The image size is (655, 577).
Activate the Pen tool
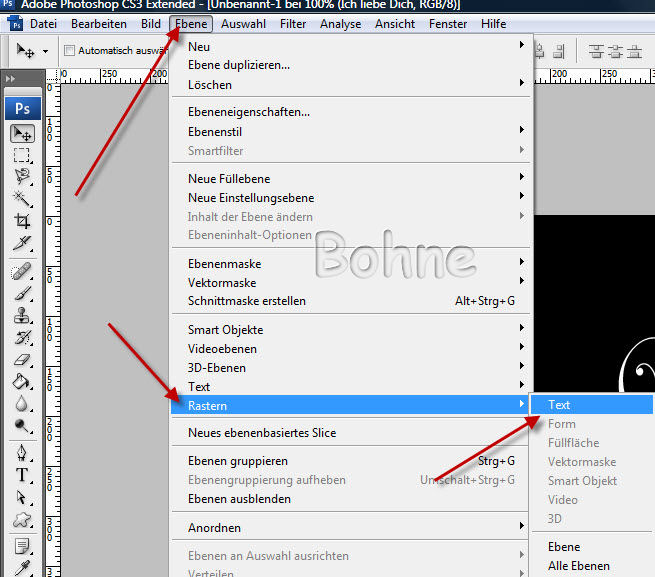[22, 453]
